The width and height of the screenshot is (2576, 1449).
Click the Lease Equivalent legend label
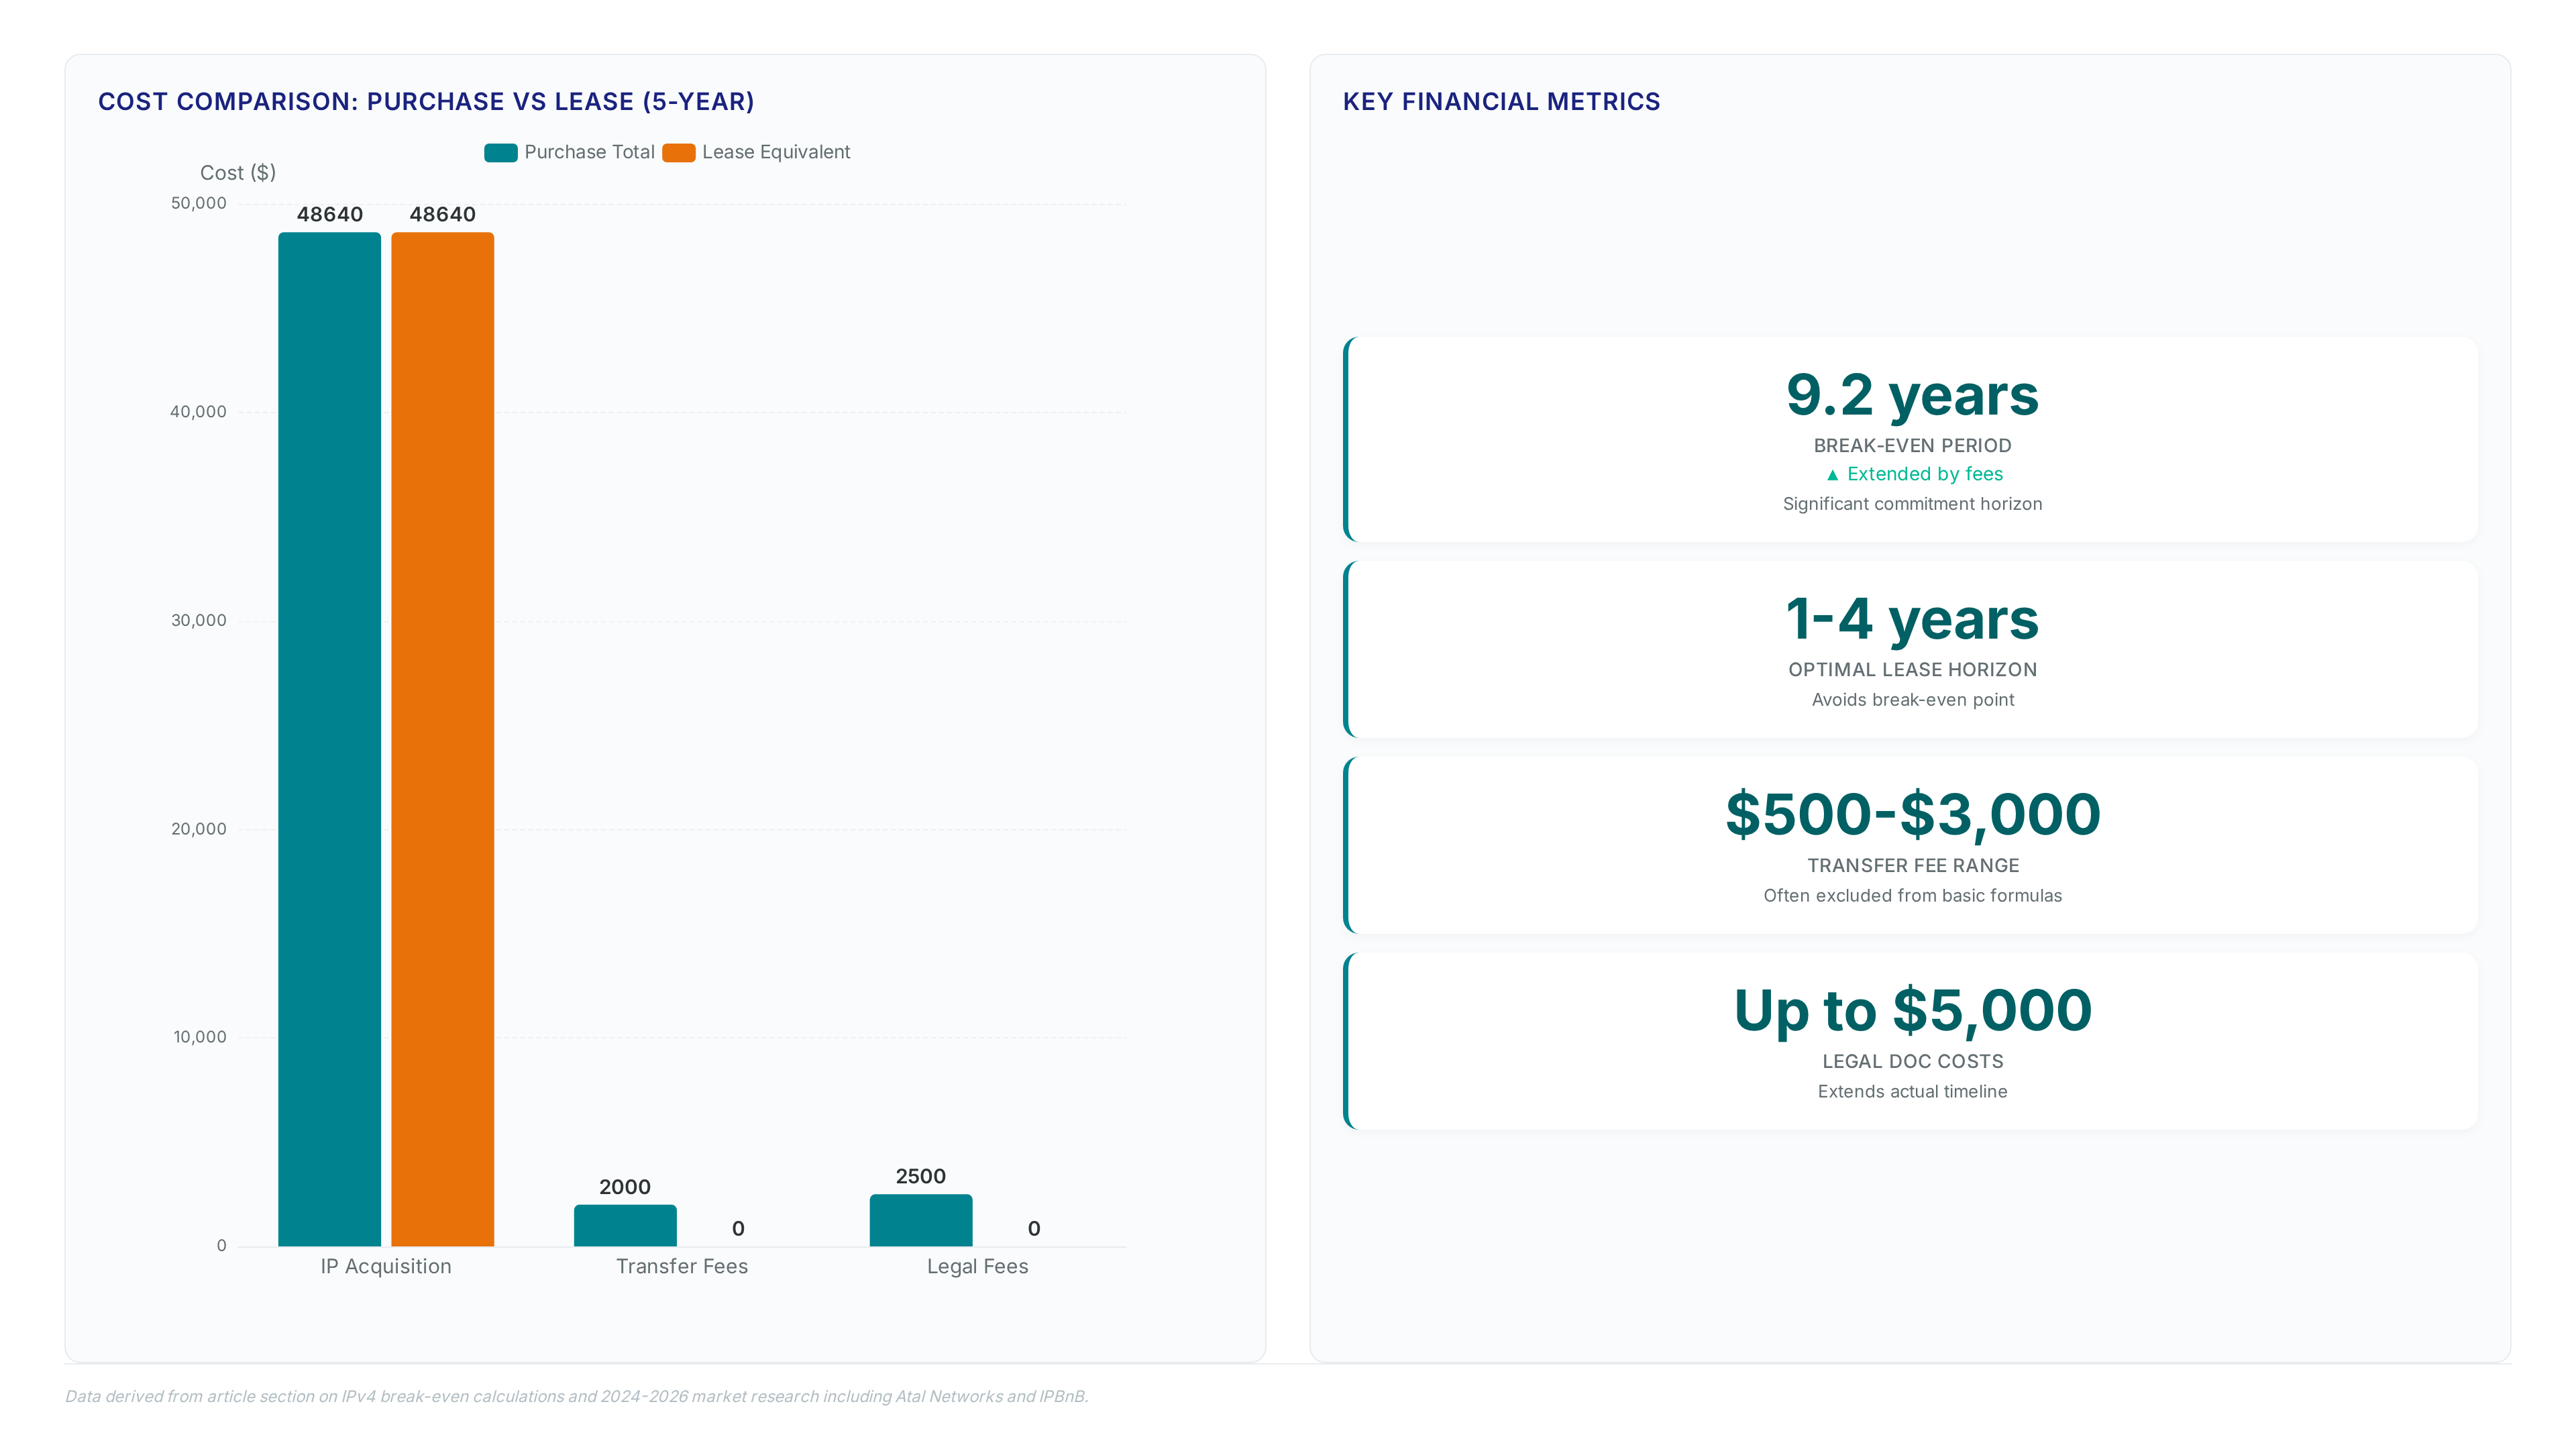click(x=776, y=152)
